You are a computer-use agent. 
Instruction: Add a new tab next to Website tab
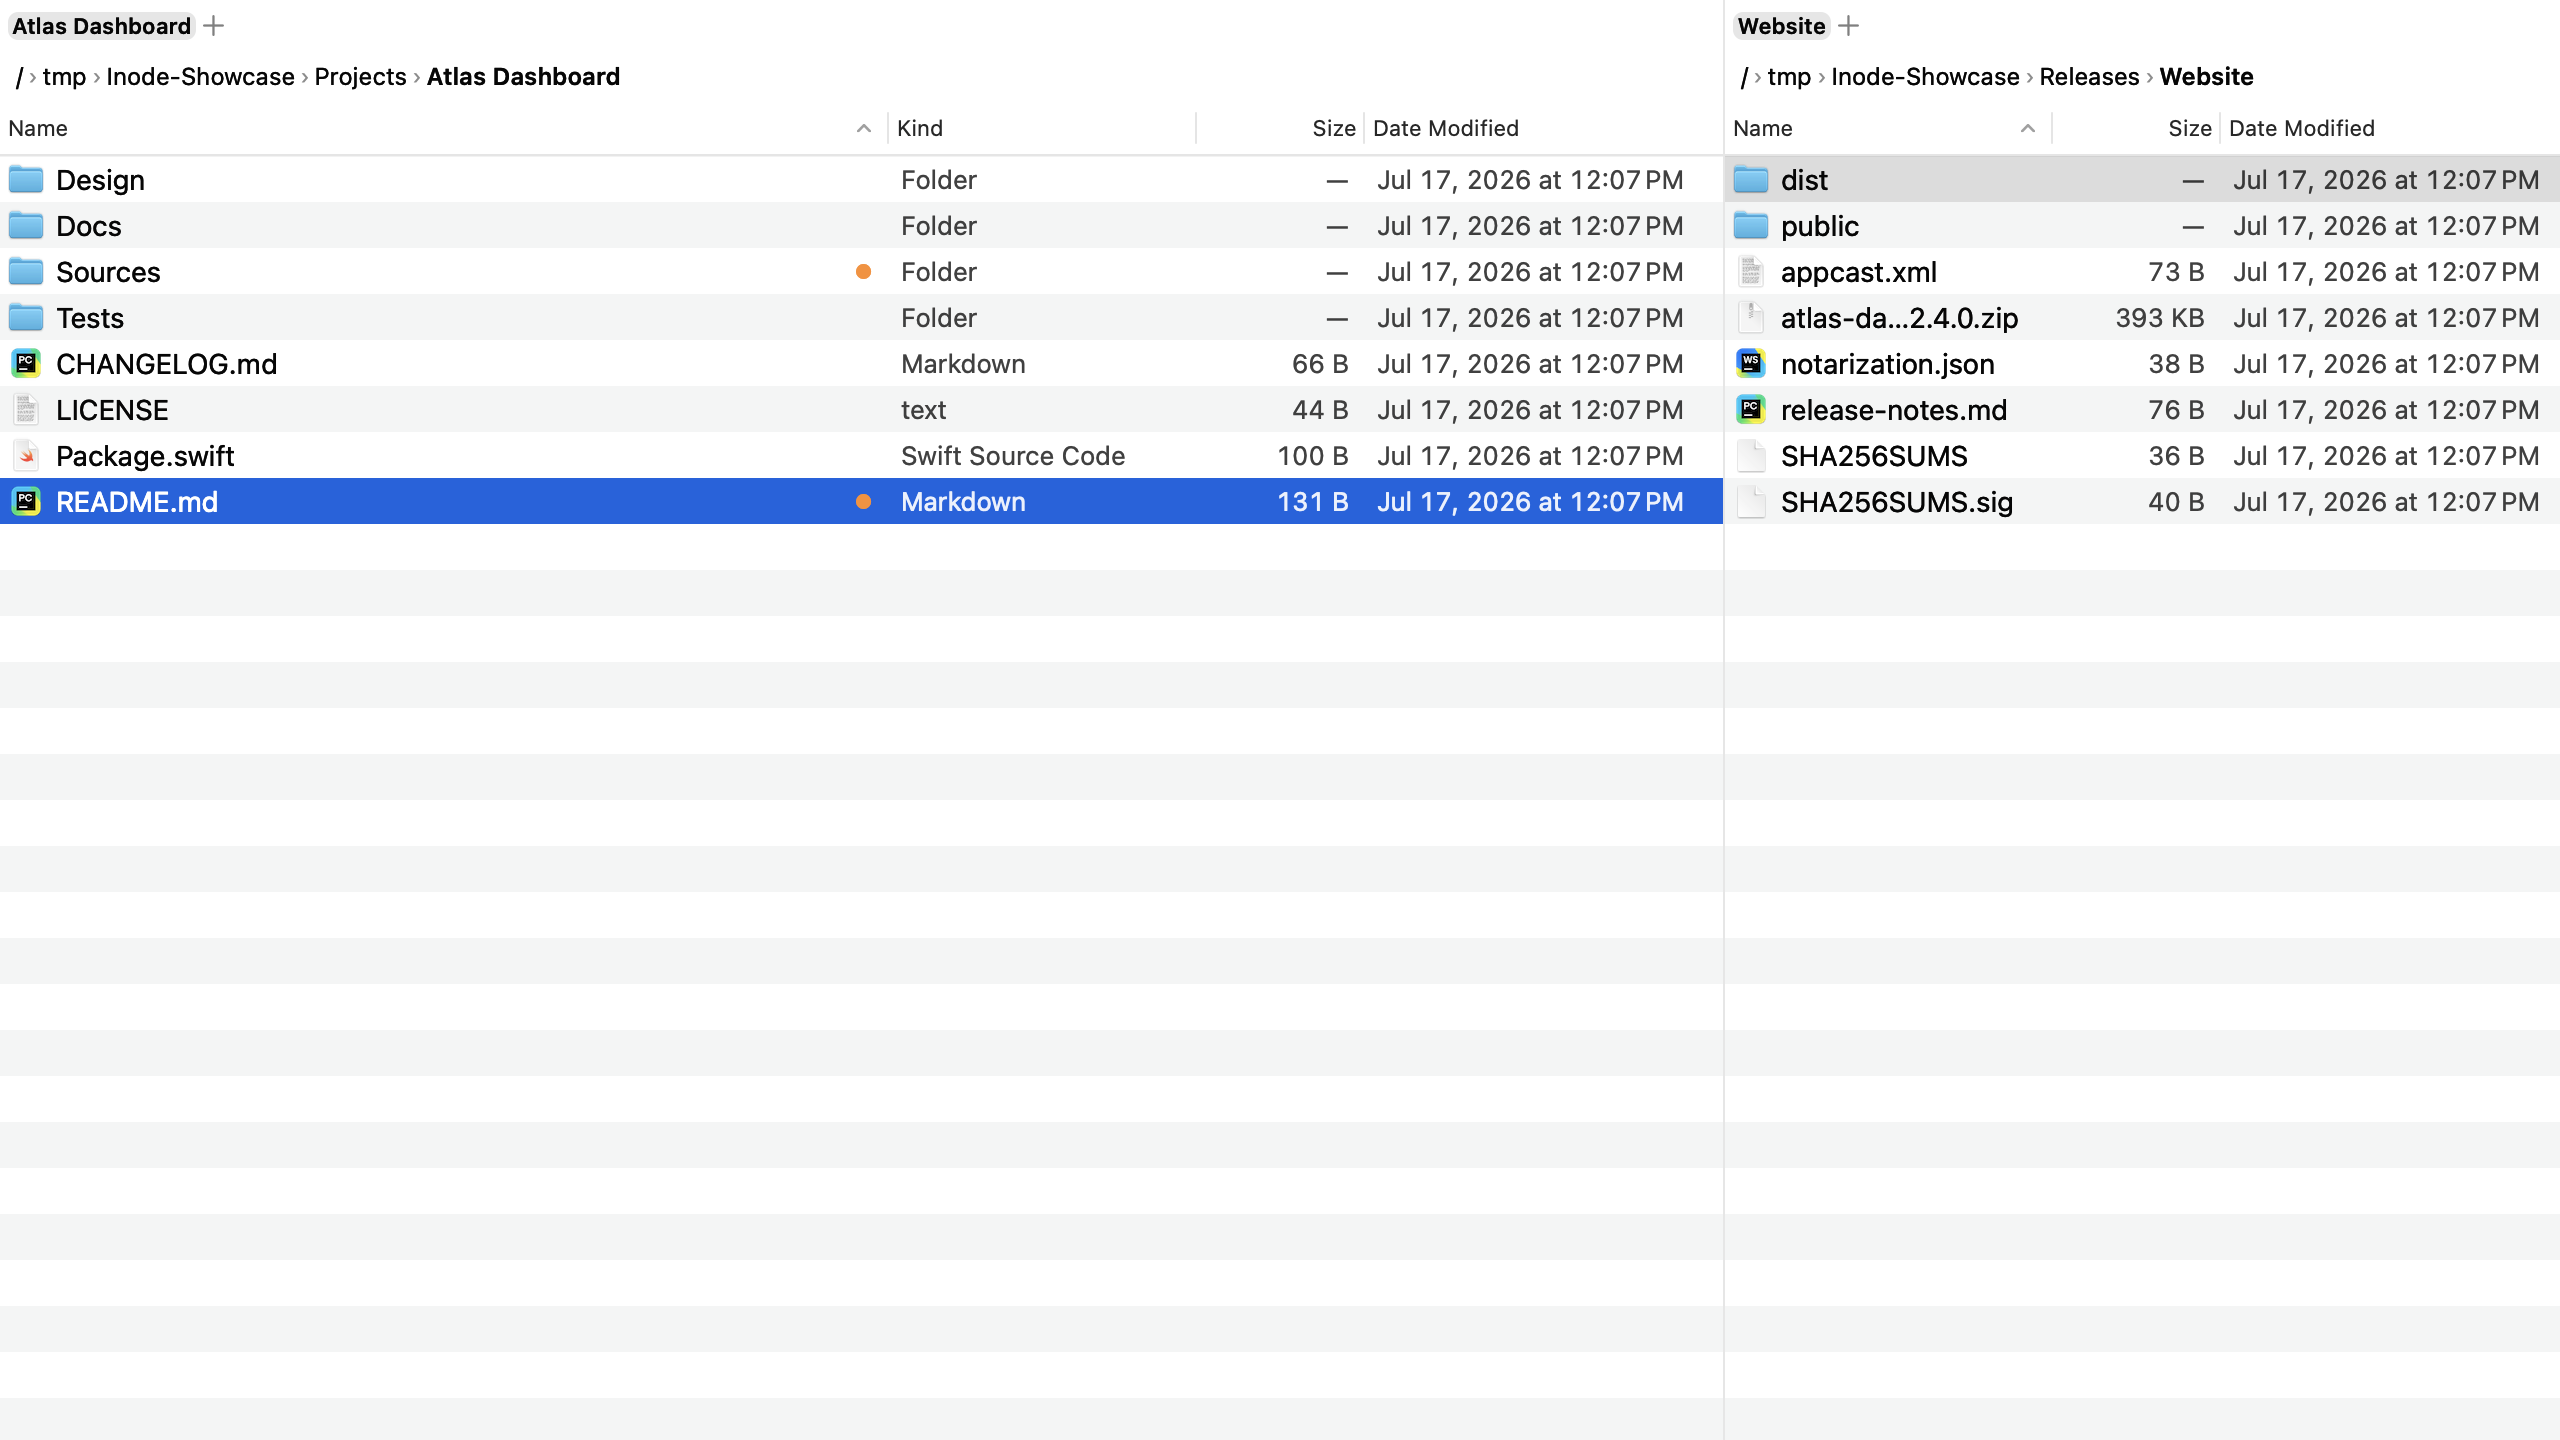point(1849,26)
